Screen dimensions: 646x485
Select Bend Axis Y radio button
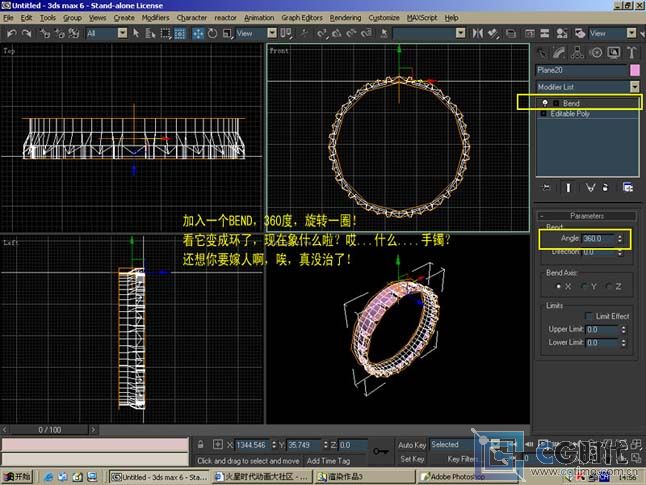583,286
